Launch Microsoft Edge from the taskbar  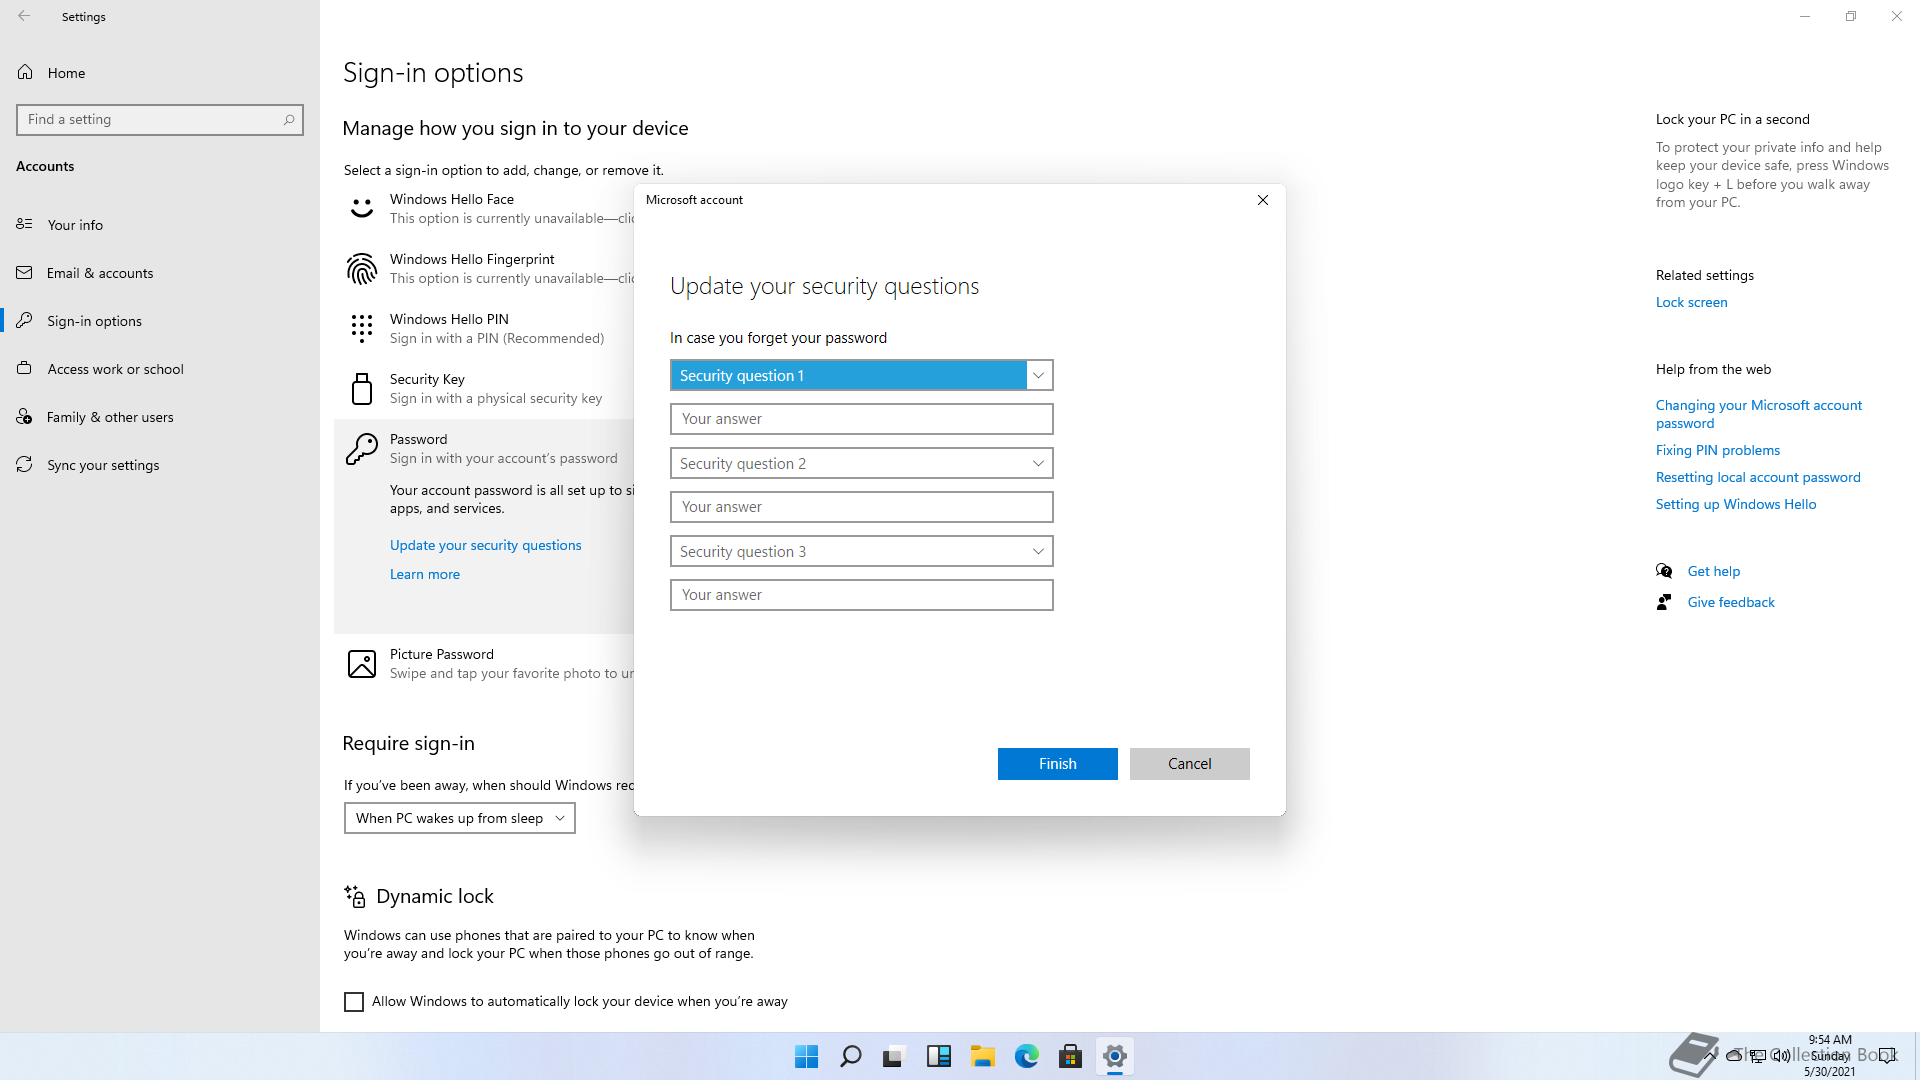coord(1026,1056)
